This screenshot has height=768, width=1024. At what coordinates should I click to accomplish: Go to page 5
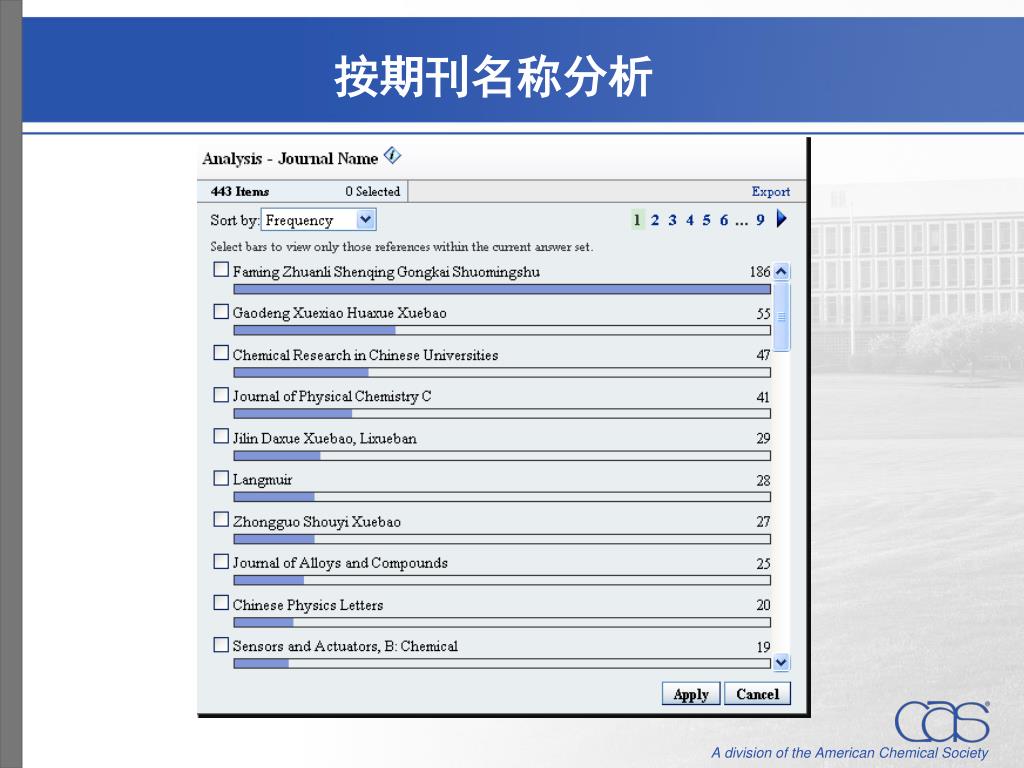[x=707, y=220]
